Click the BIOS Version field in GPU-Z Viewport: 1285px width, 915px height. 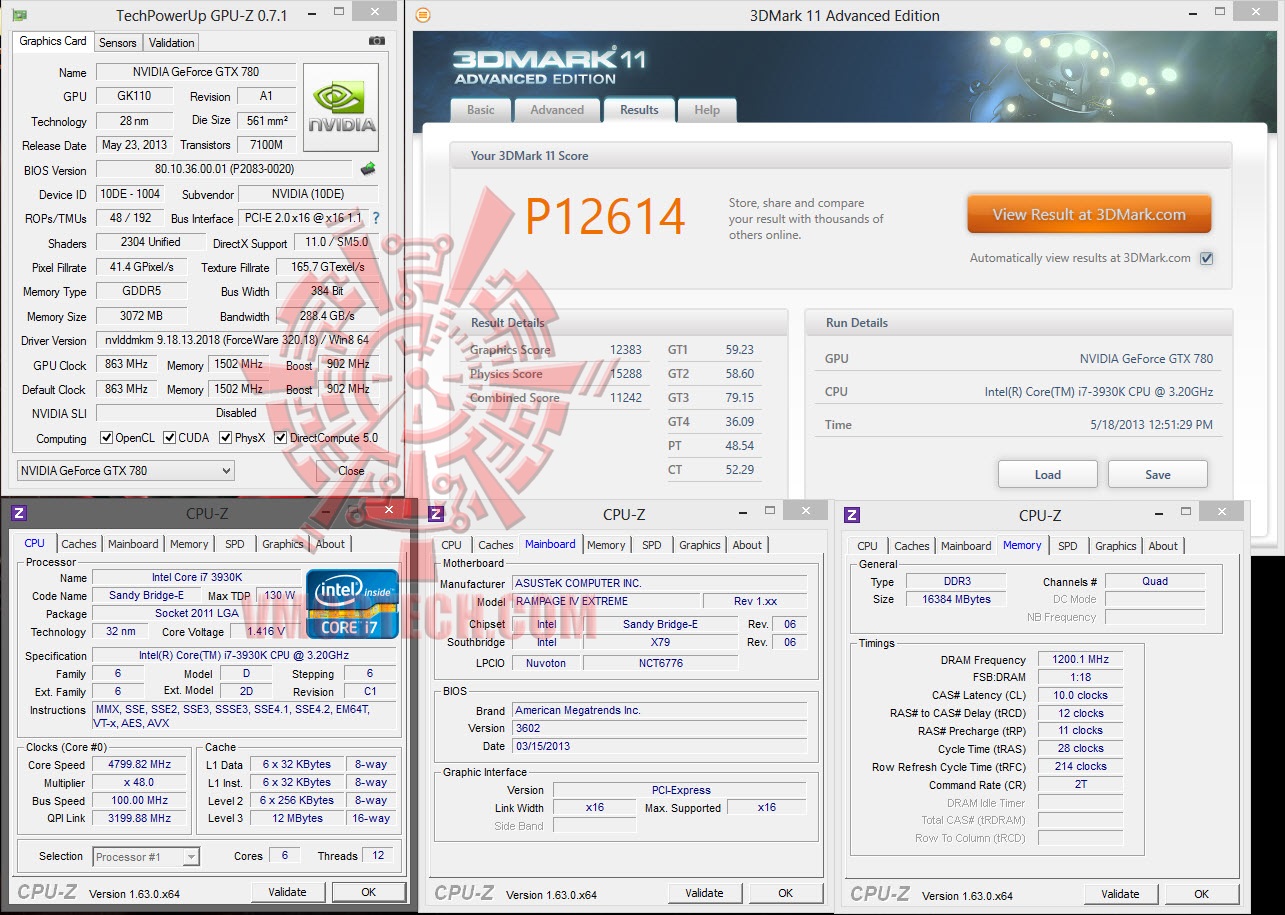tap(224, 169)
